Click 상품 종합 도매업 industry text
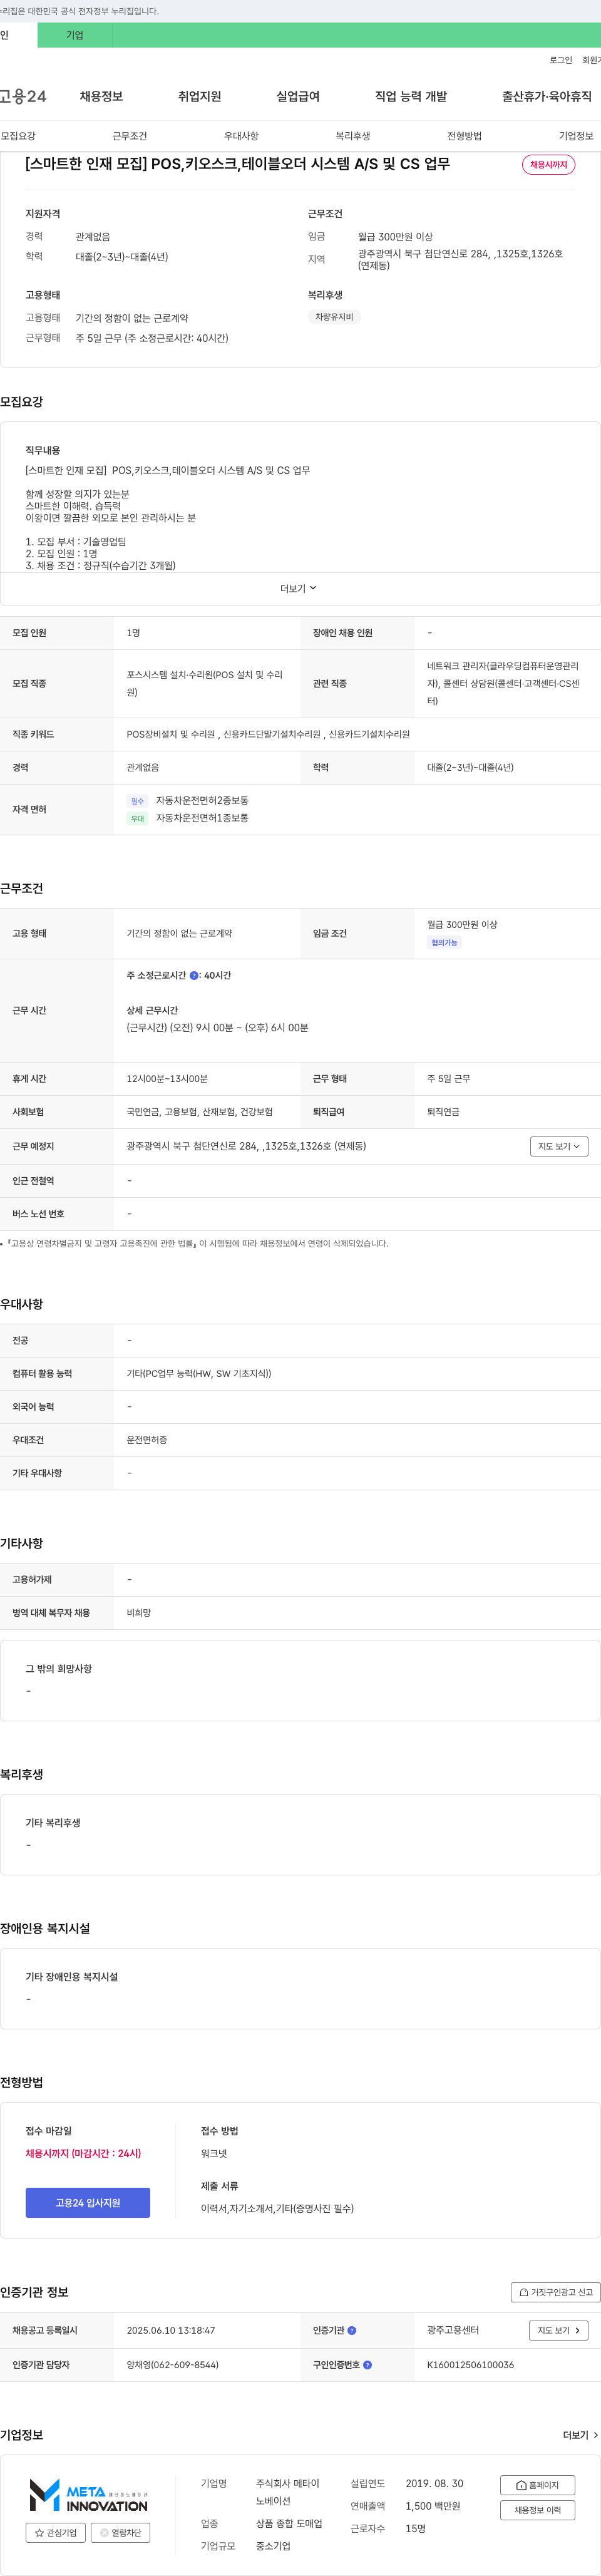Viewport: 601px width, 2576px height. tap(289, 2524)
